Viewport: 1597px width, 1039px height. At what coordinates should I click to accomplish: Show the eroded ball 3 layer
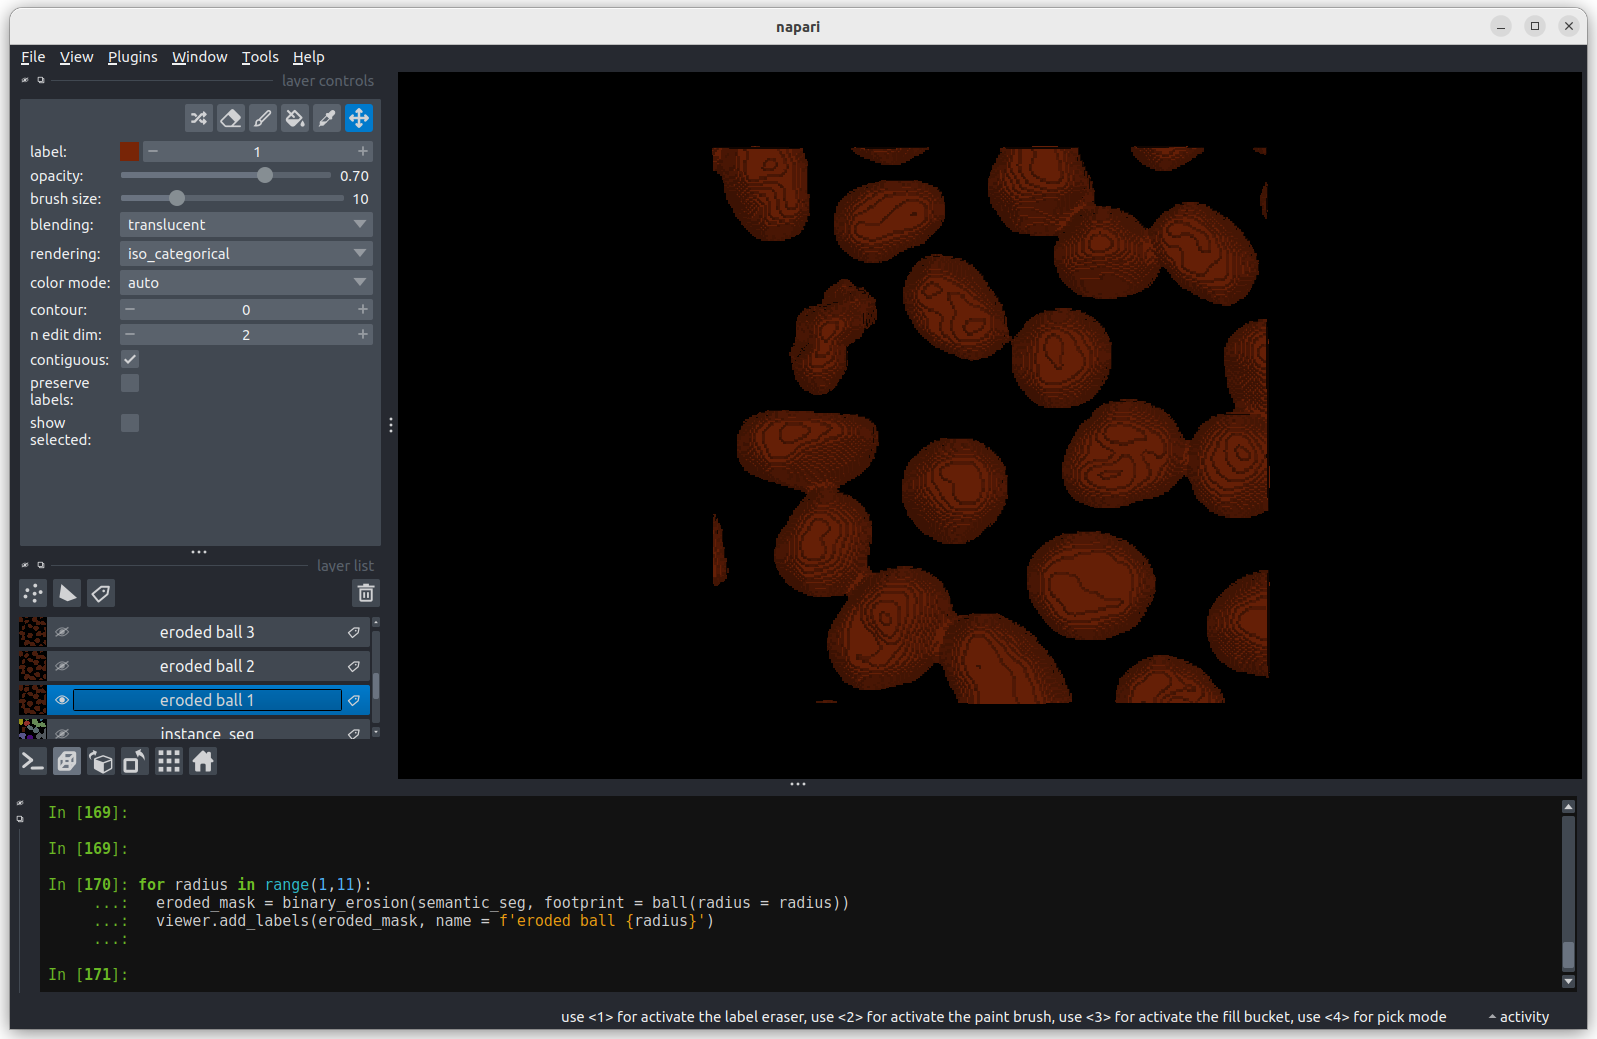tap(62, 632)
